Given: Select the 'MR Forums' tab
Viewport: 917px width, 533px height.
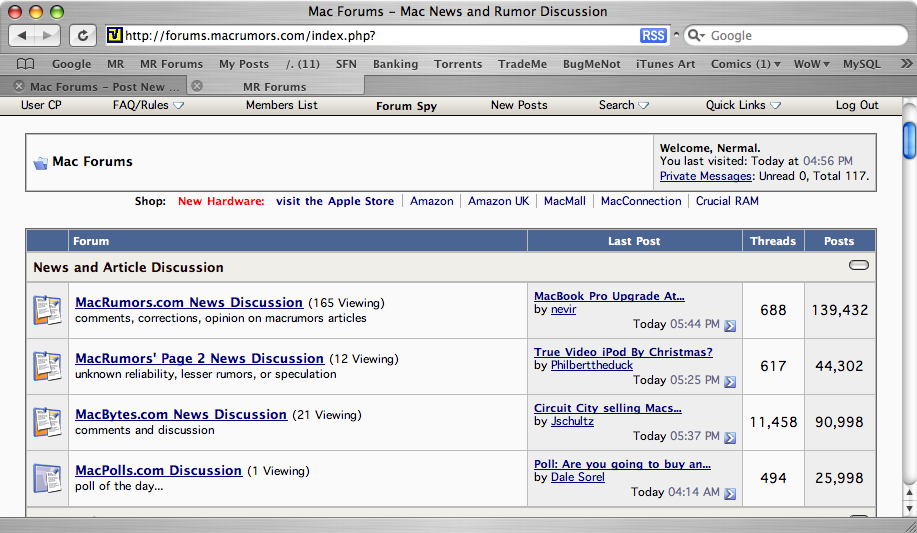Looking at the screenshot, I should [275, 87].
